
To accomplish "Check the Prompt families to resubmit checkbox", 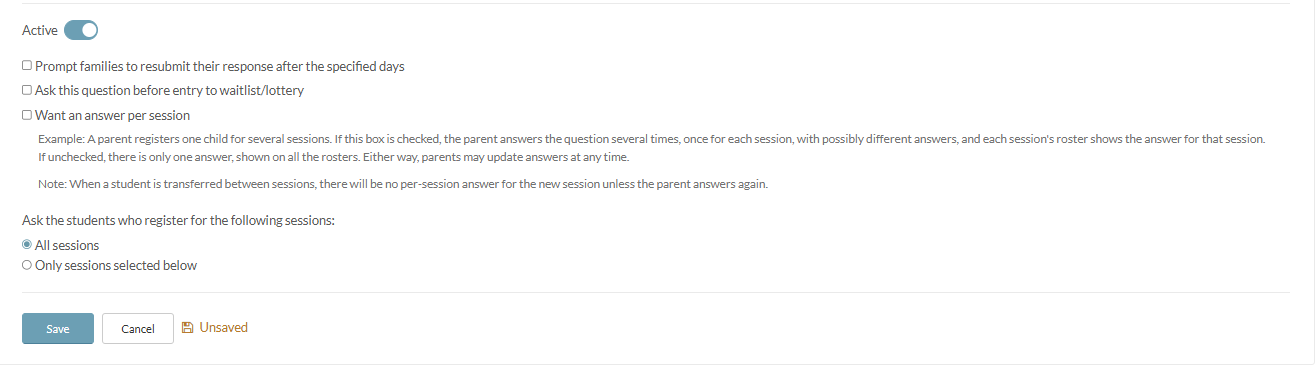I will (27, 66).
